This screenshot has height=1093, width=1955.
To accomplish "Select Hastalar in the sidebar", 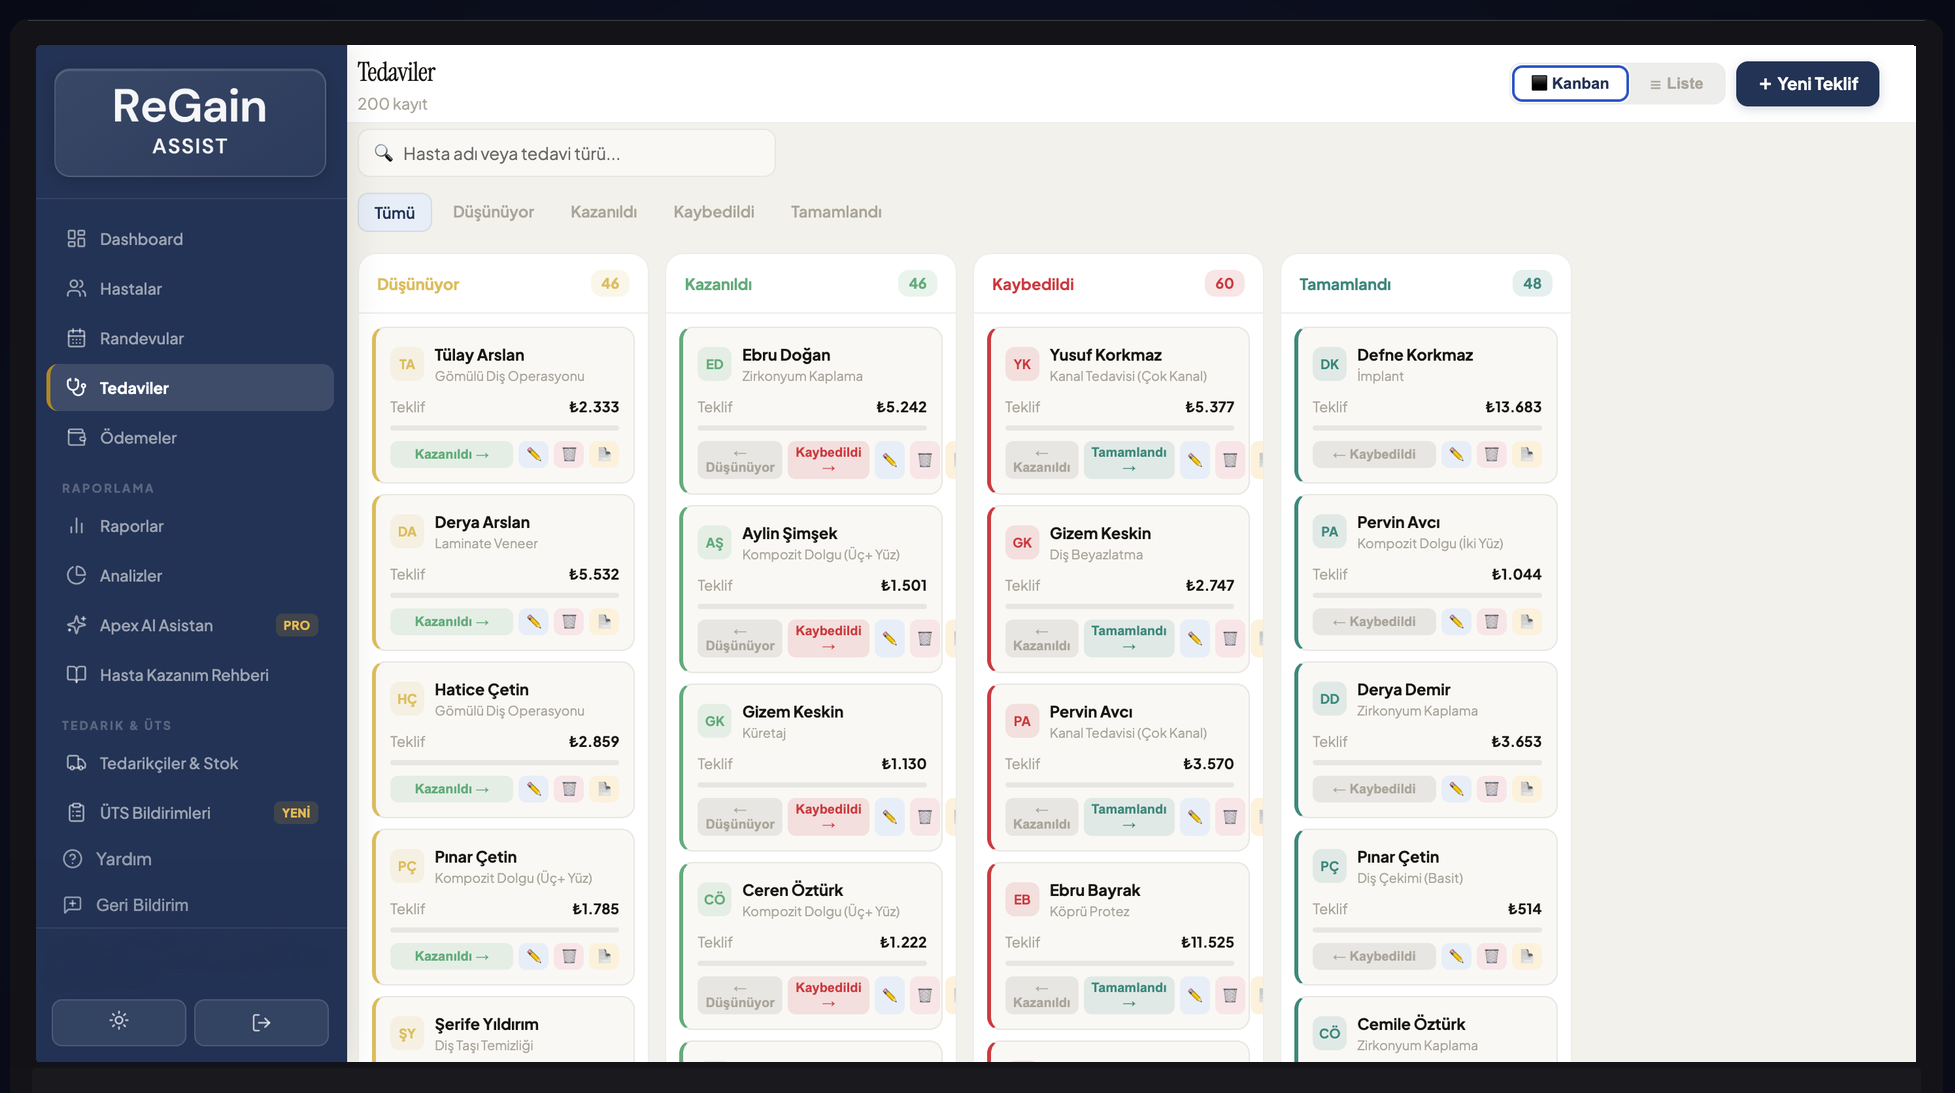I will click(130, 288).
